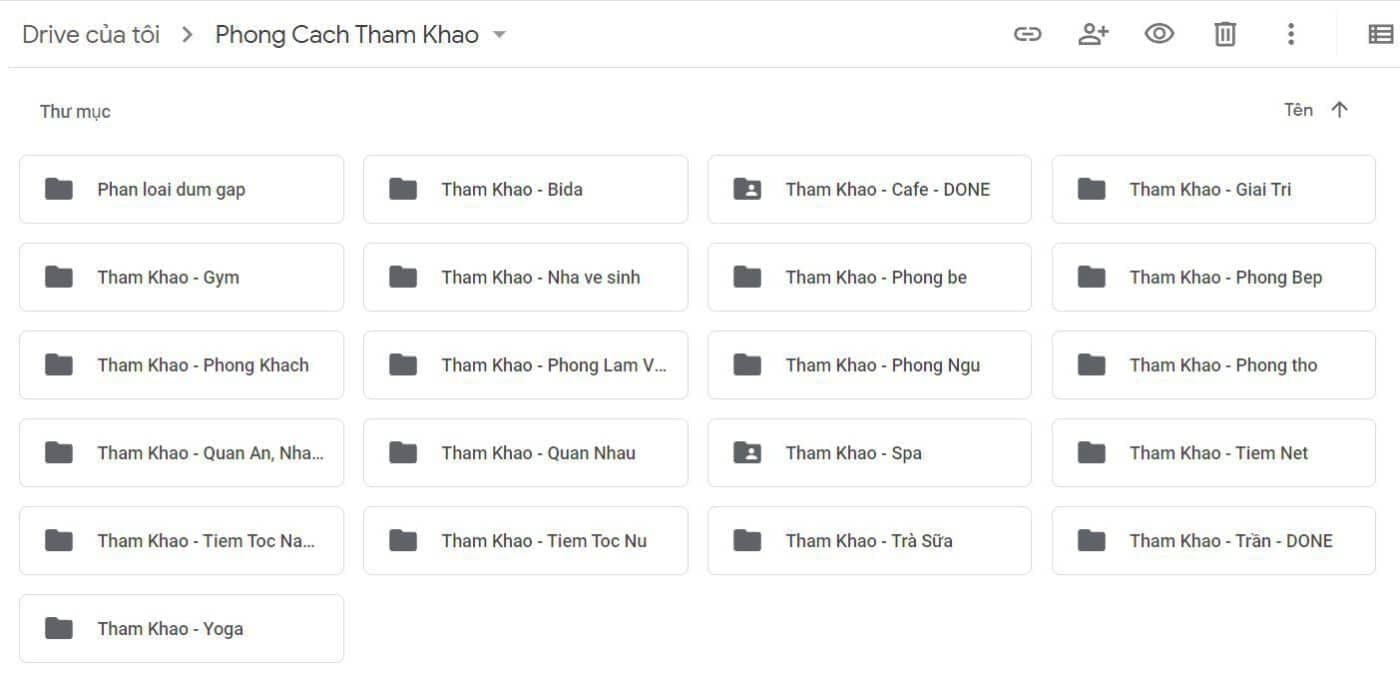Click the shared folder icon for Cafe - DONE
This screenshot has height=685, width=1400.
(747, 189)
